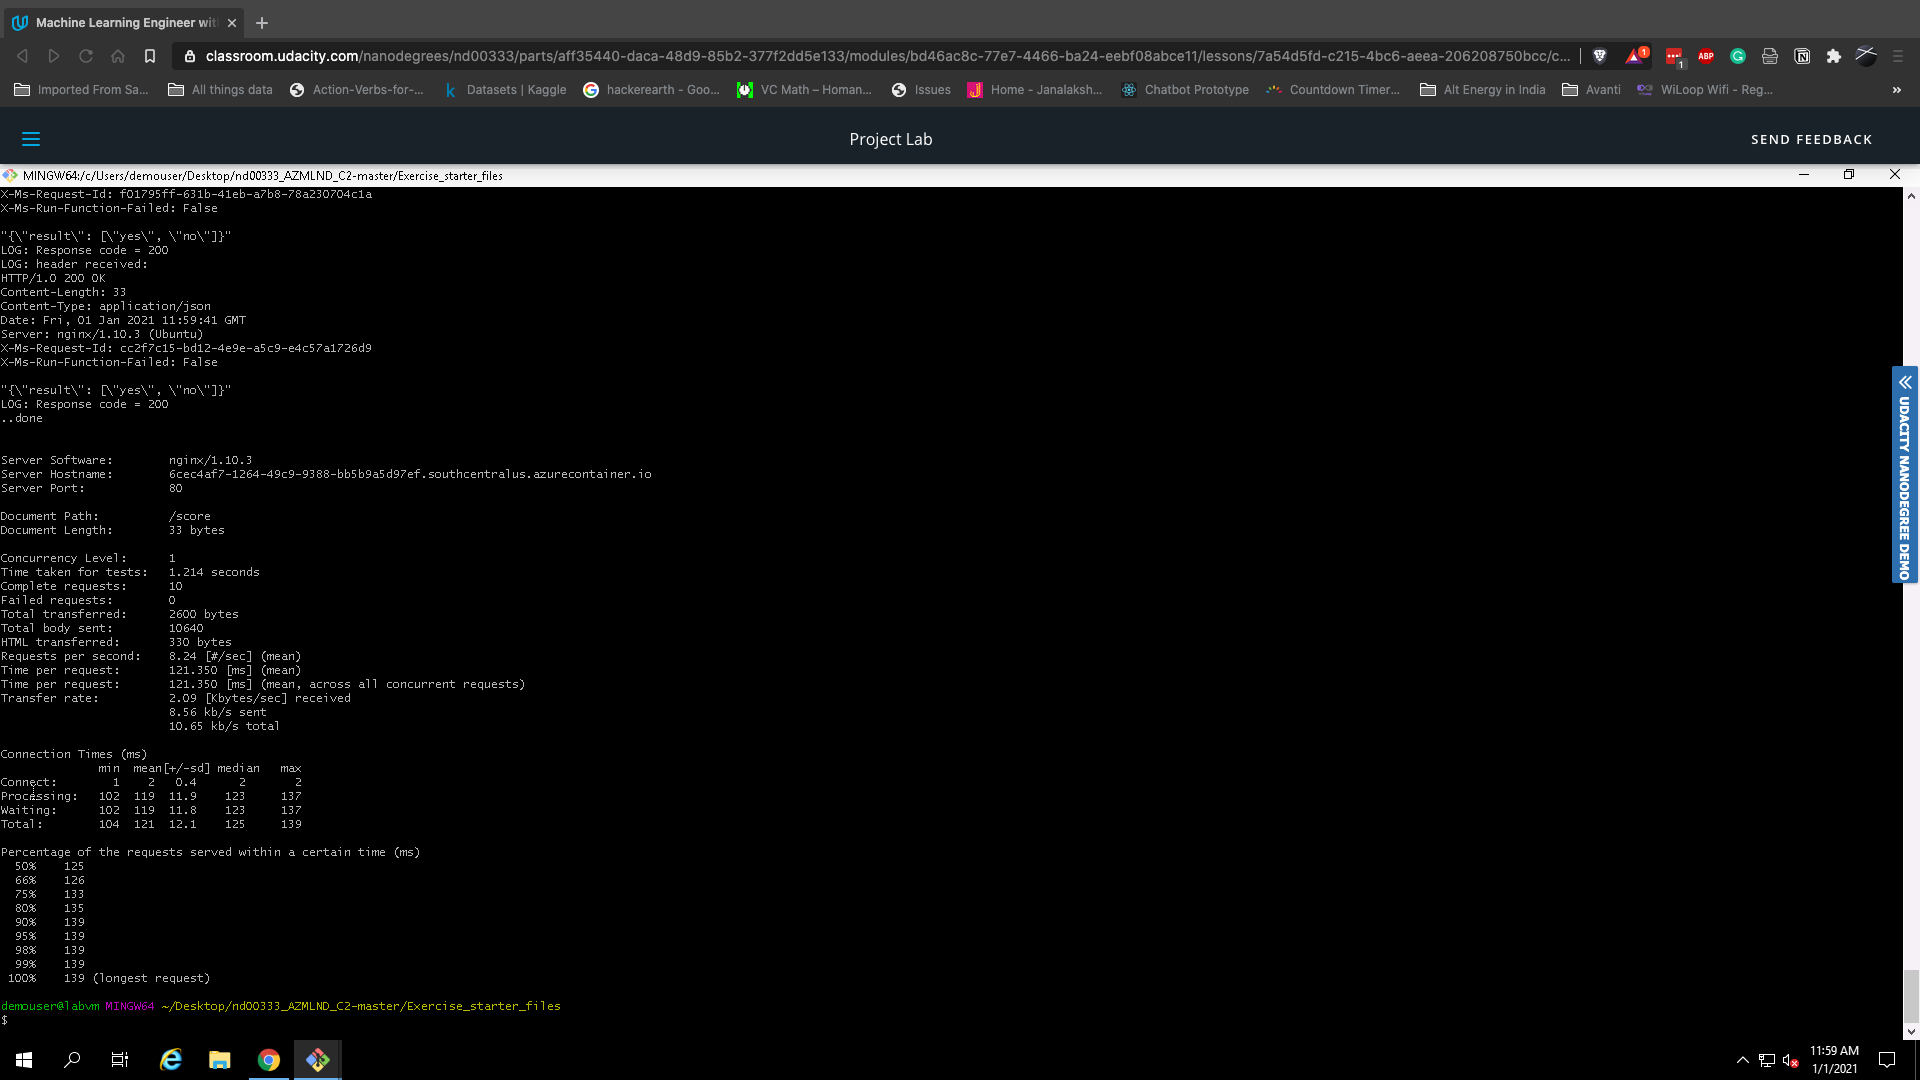Bookmark this page
This screenshot has width=1920, height=1080.
click(x=149, y=56)
